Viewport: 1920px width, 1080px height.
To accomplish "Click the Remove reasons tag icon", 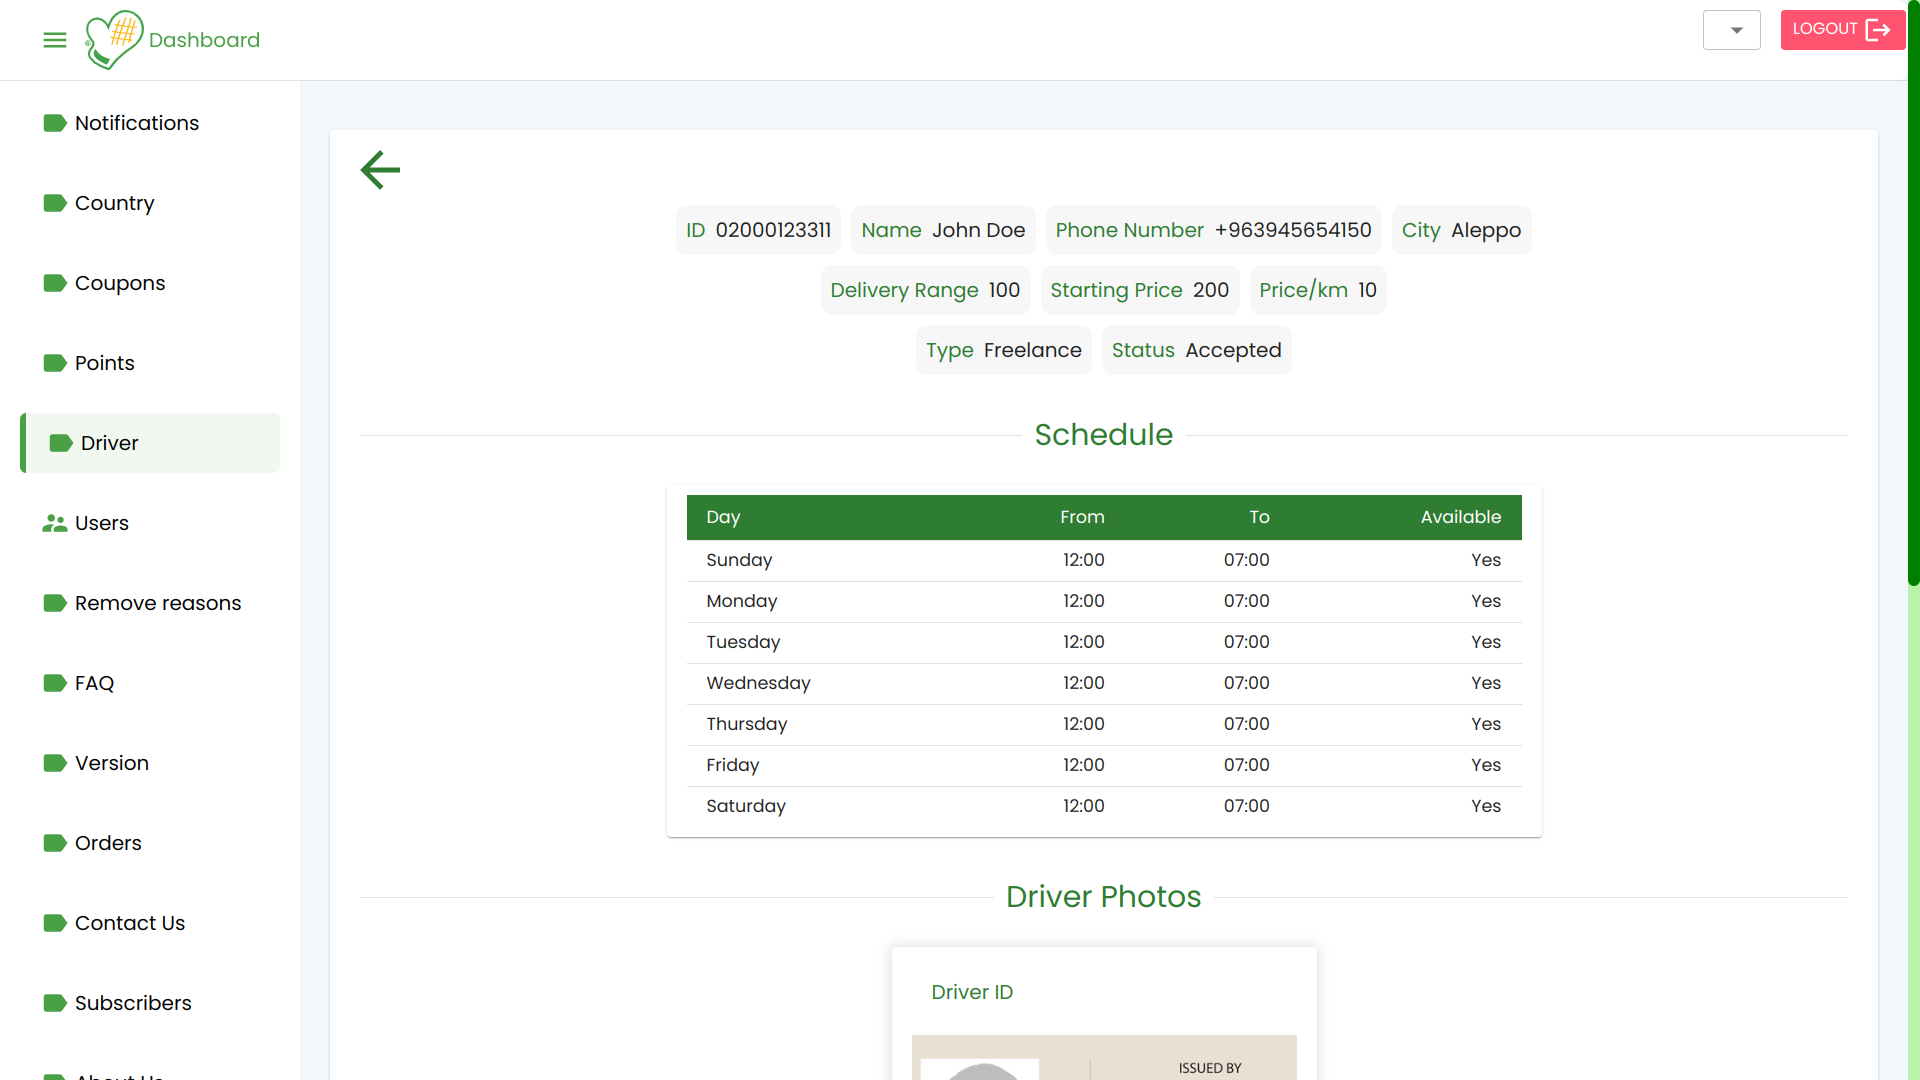I will (x=55, y=603).
